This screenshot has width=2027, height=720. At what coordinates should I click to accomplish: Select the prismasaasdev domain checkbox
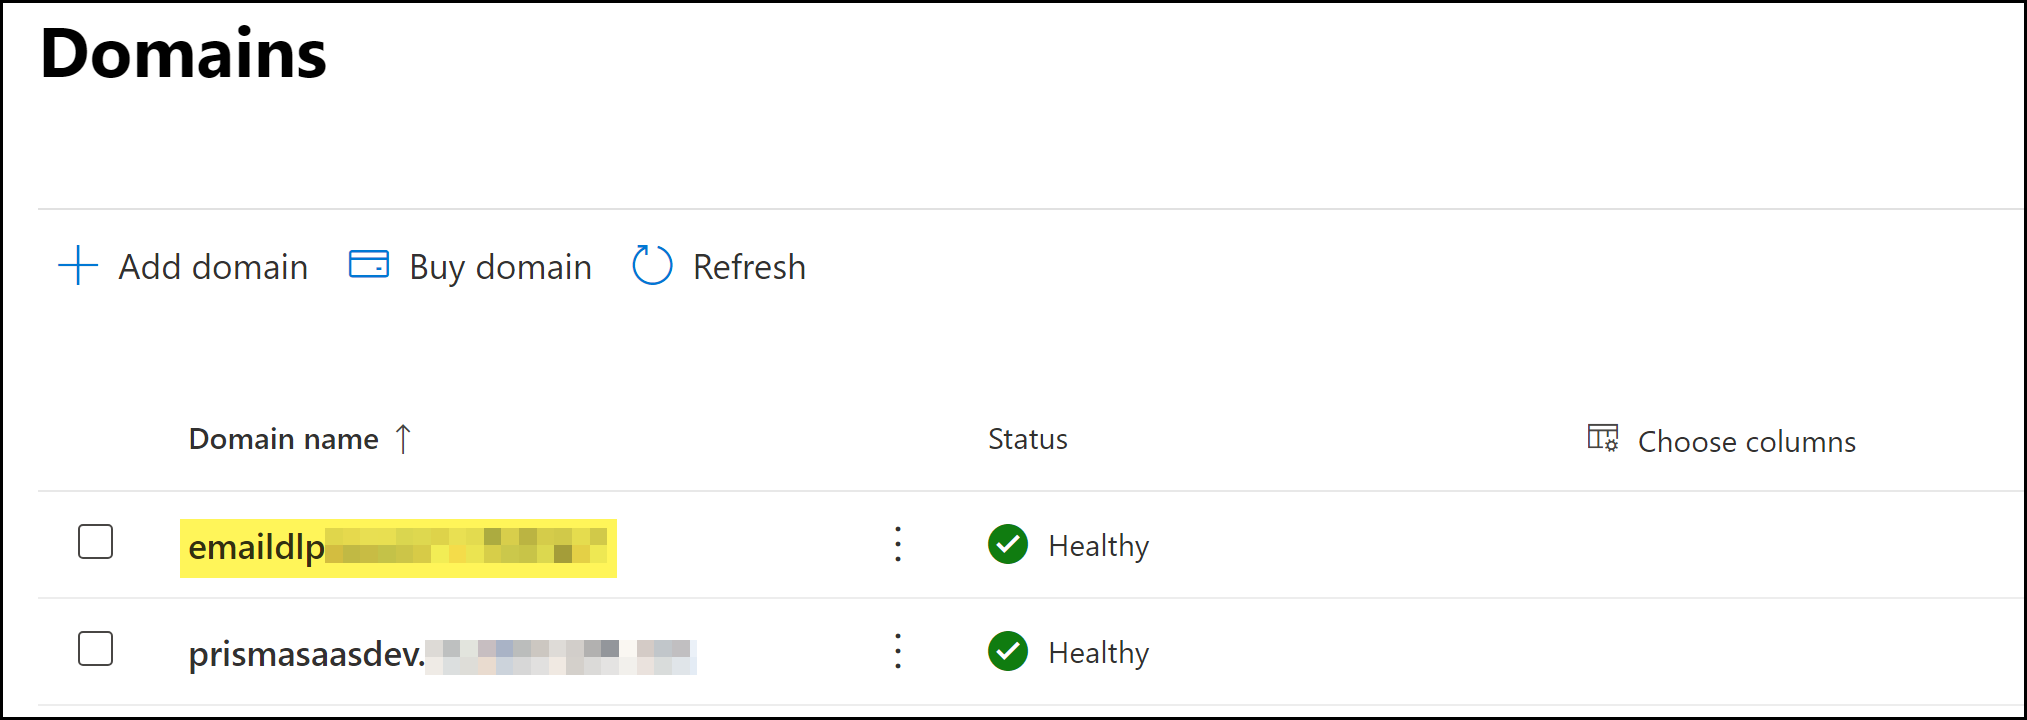tap(96, 649)
